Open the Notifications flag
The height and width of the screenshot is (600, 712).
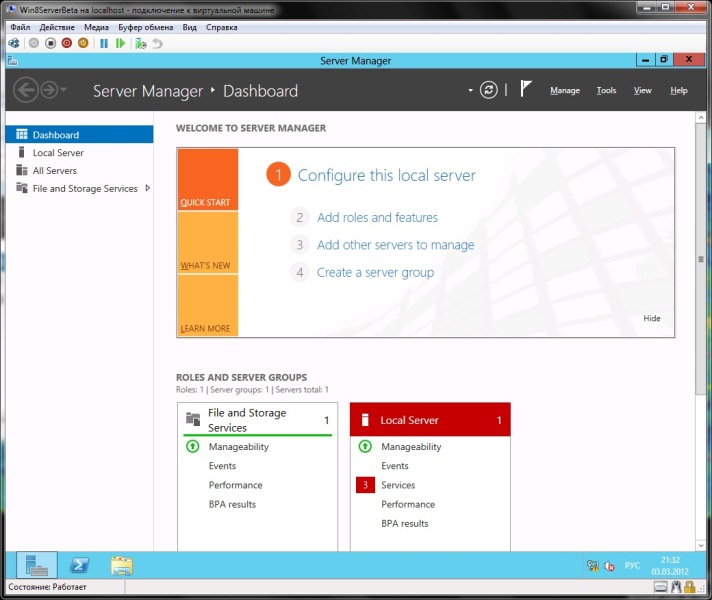(526, 90)
